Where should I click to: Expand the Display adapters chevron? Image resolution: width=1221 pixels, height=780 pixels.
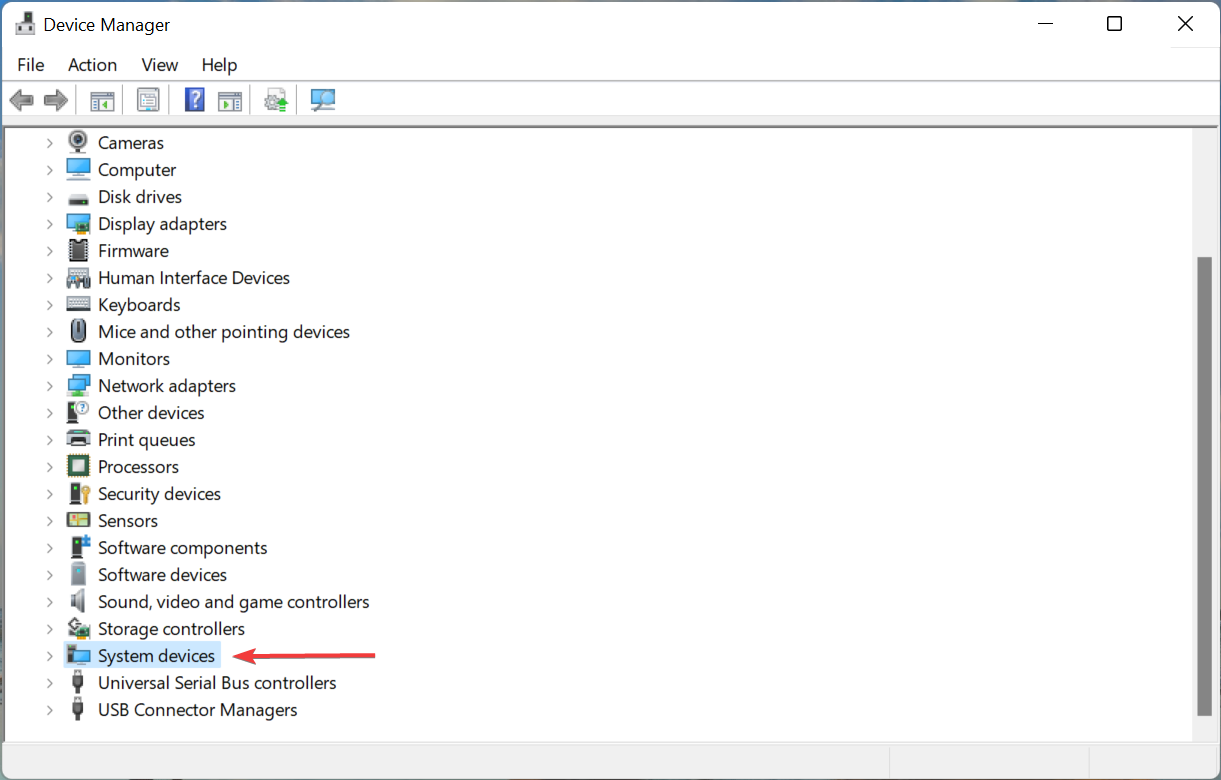point(49,224)
